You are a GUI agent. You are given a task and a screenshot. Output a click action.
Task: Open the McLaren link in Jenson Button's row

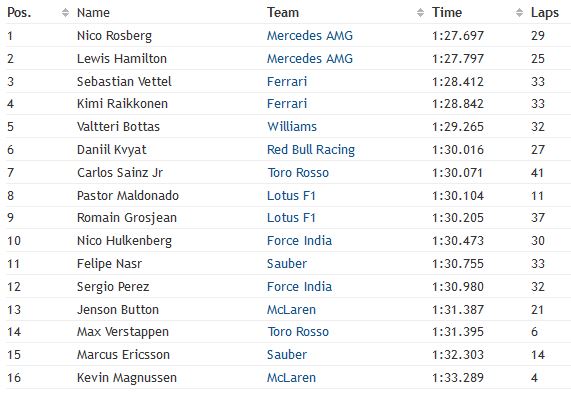[x=291, y=310]
